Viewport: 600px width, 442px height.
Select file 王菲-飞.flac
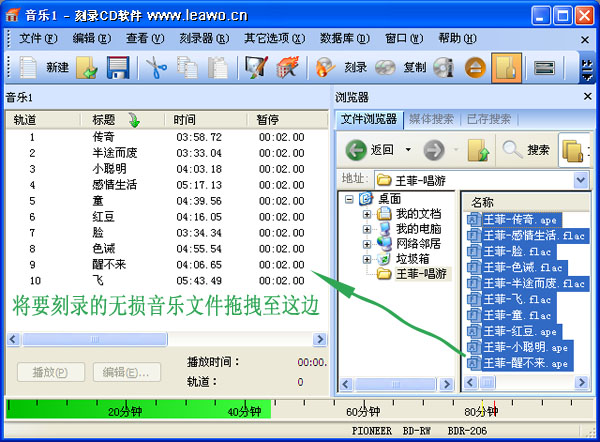512,299
